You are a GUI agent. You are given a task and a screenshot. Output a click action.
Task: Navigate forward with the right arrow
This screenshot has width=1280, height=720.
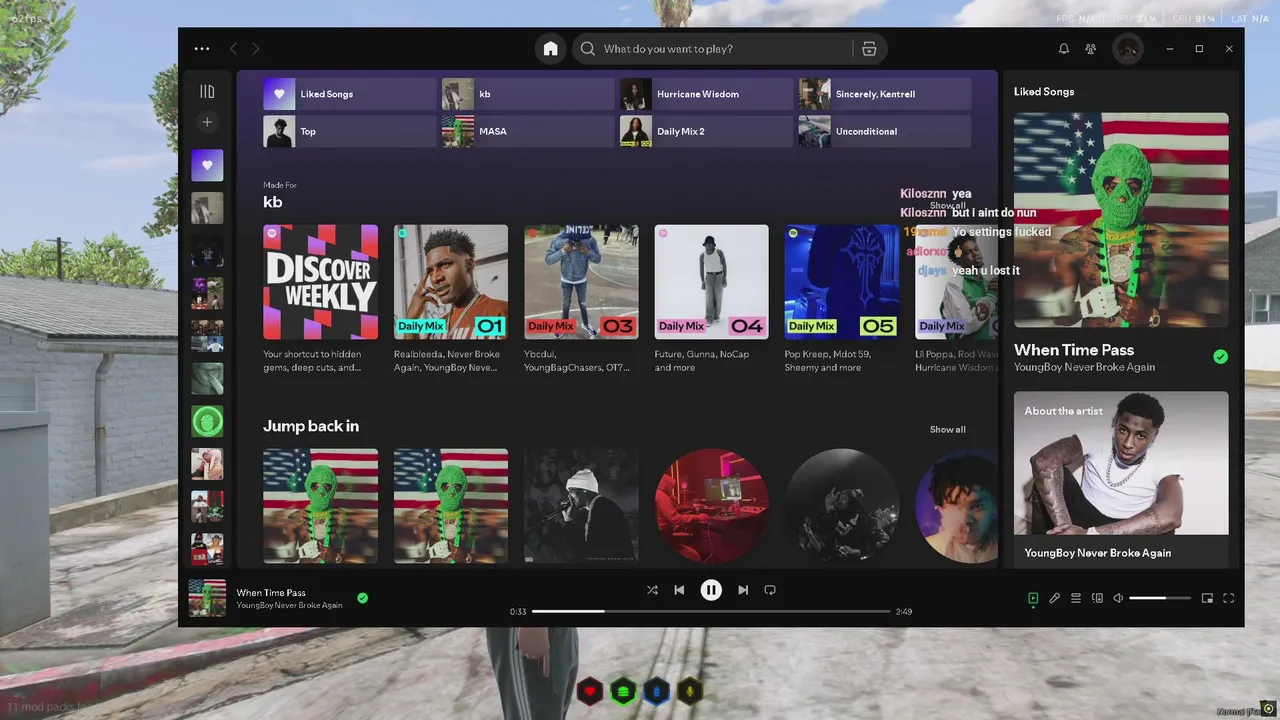[x=256, y=49]
